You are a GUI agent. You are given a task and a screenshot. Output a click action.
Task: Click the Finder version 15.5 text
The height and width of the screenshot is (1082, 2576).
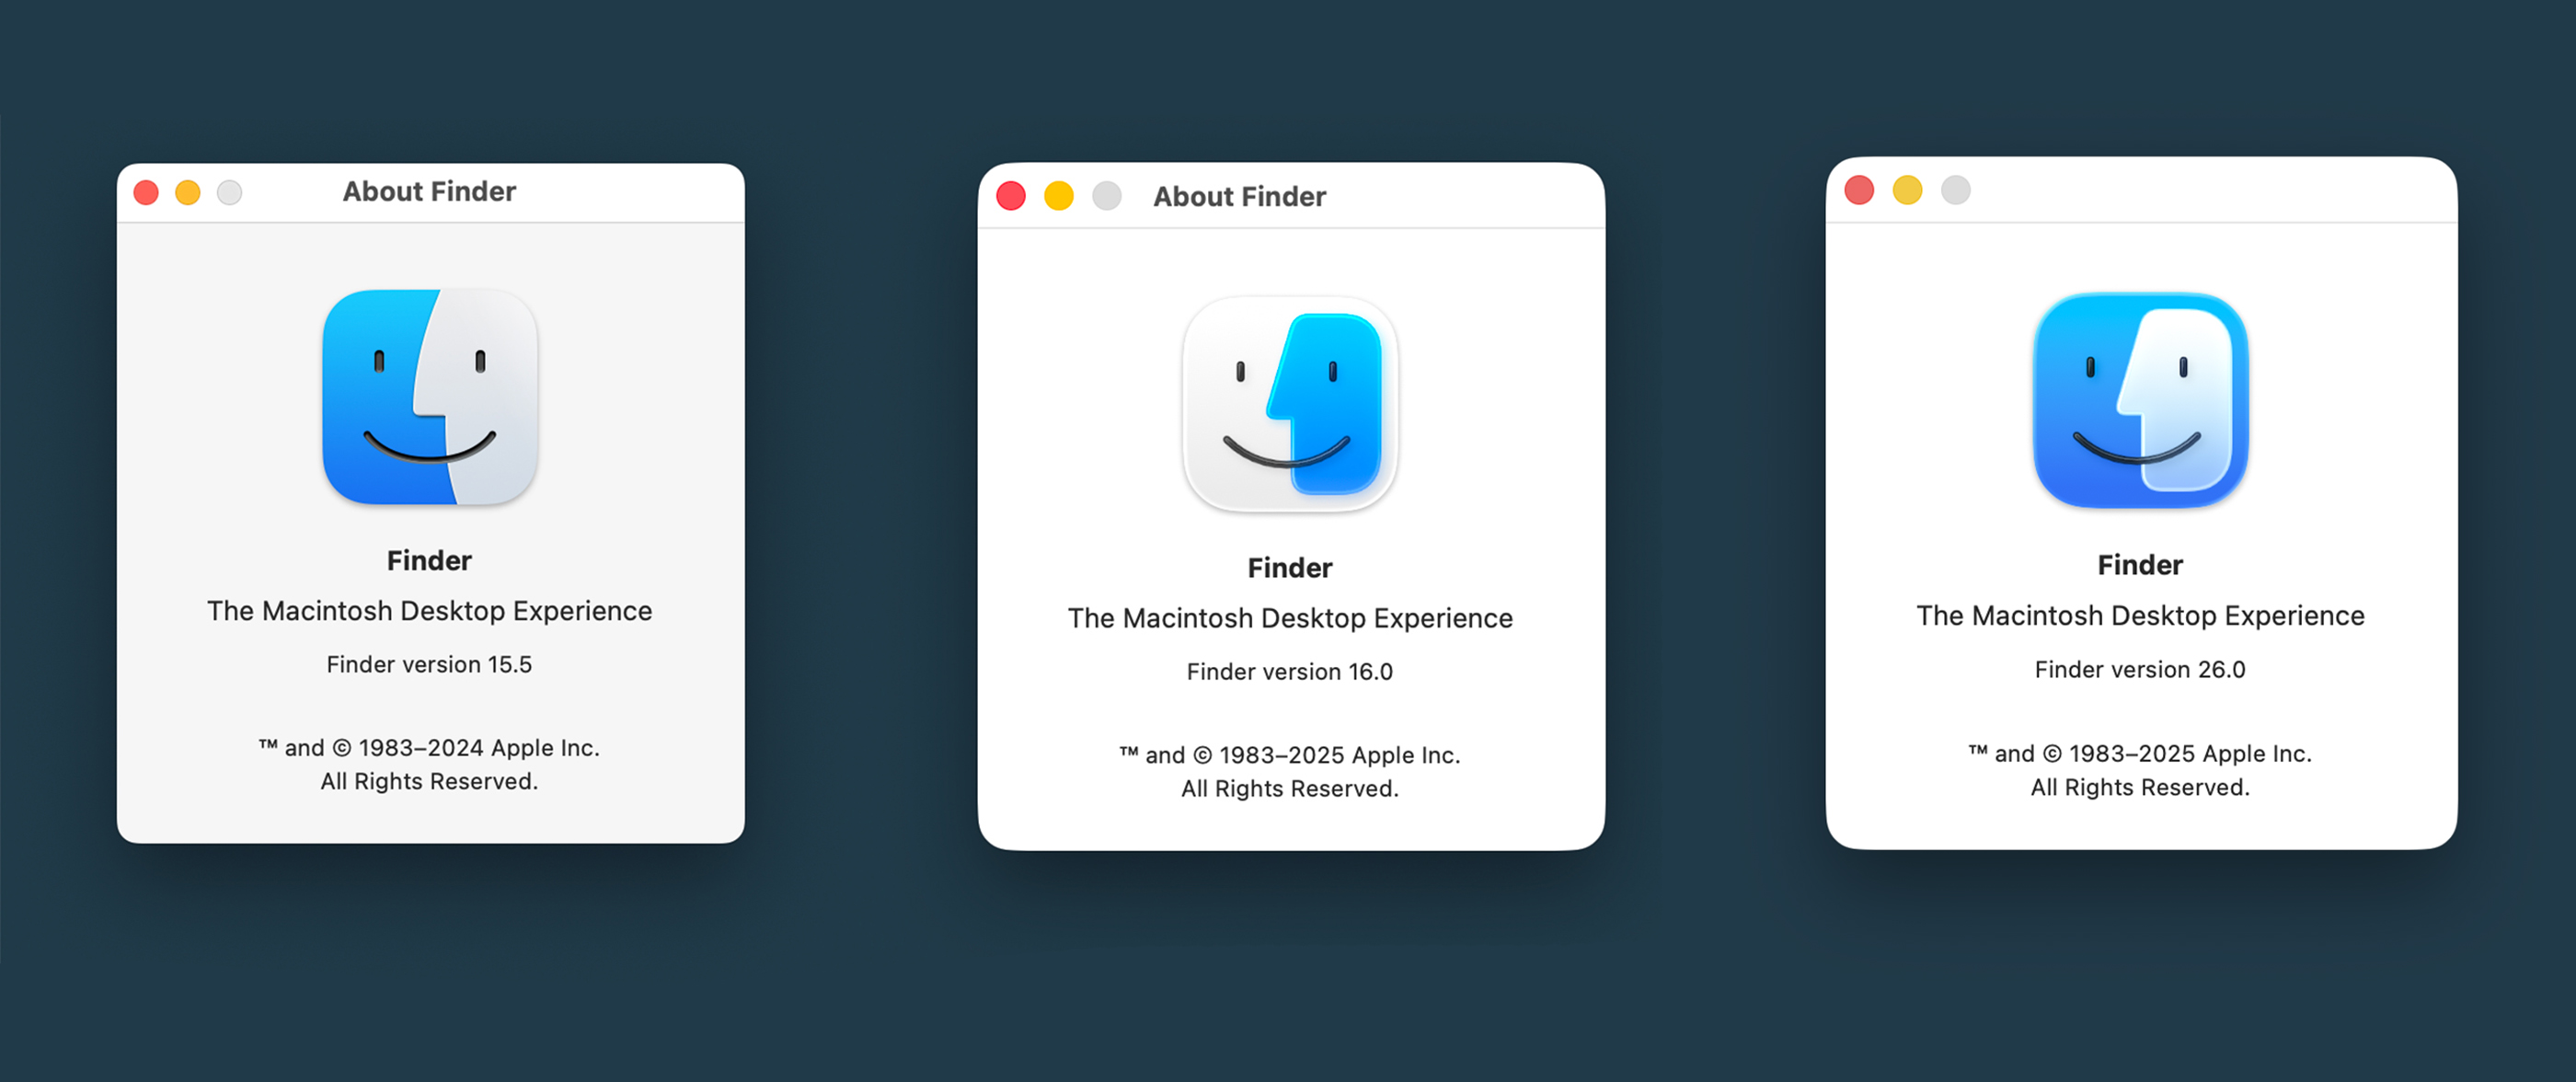[429, 664]
